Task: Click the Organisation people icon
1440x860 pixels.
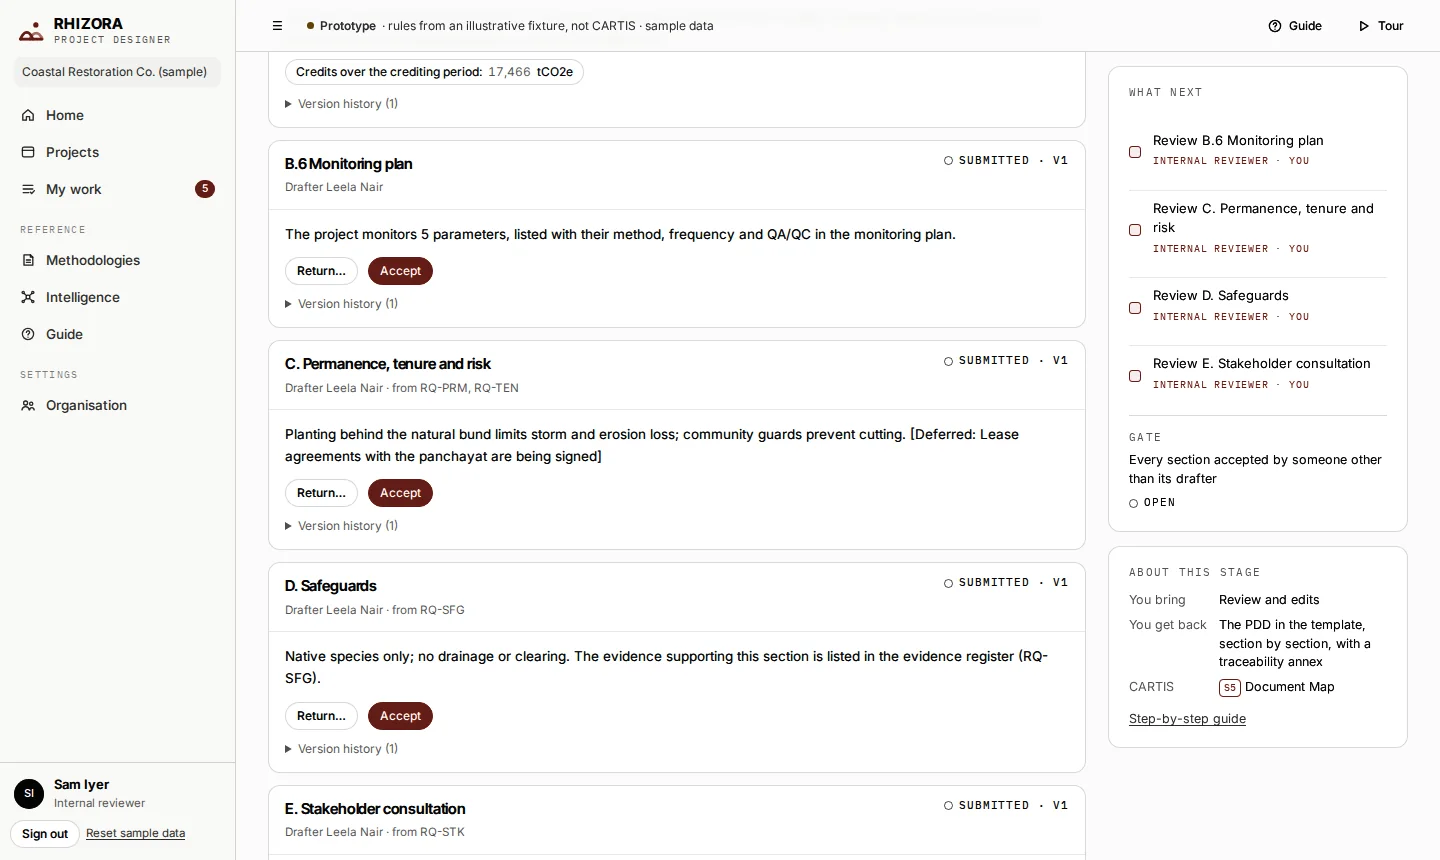Action: [x=28, y=405]
